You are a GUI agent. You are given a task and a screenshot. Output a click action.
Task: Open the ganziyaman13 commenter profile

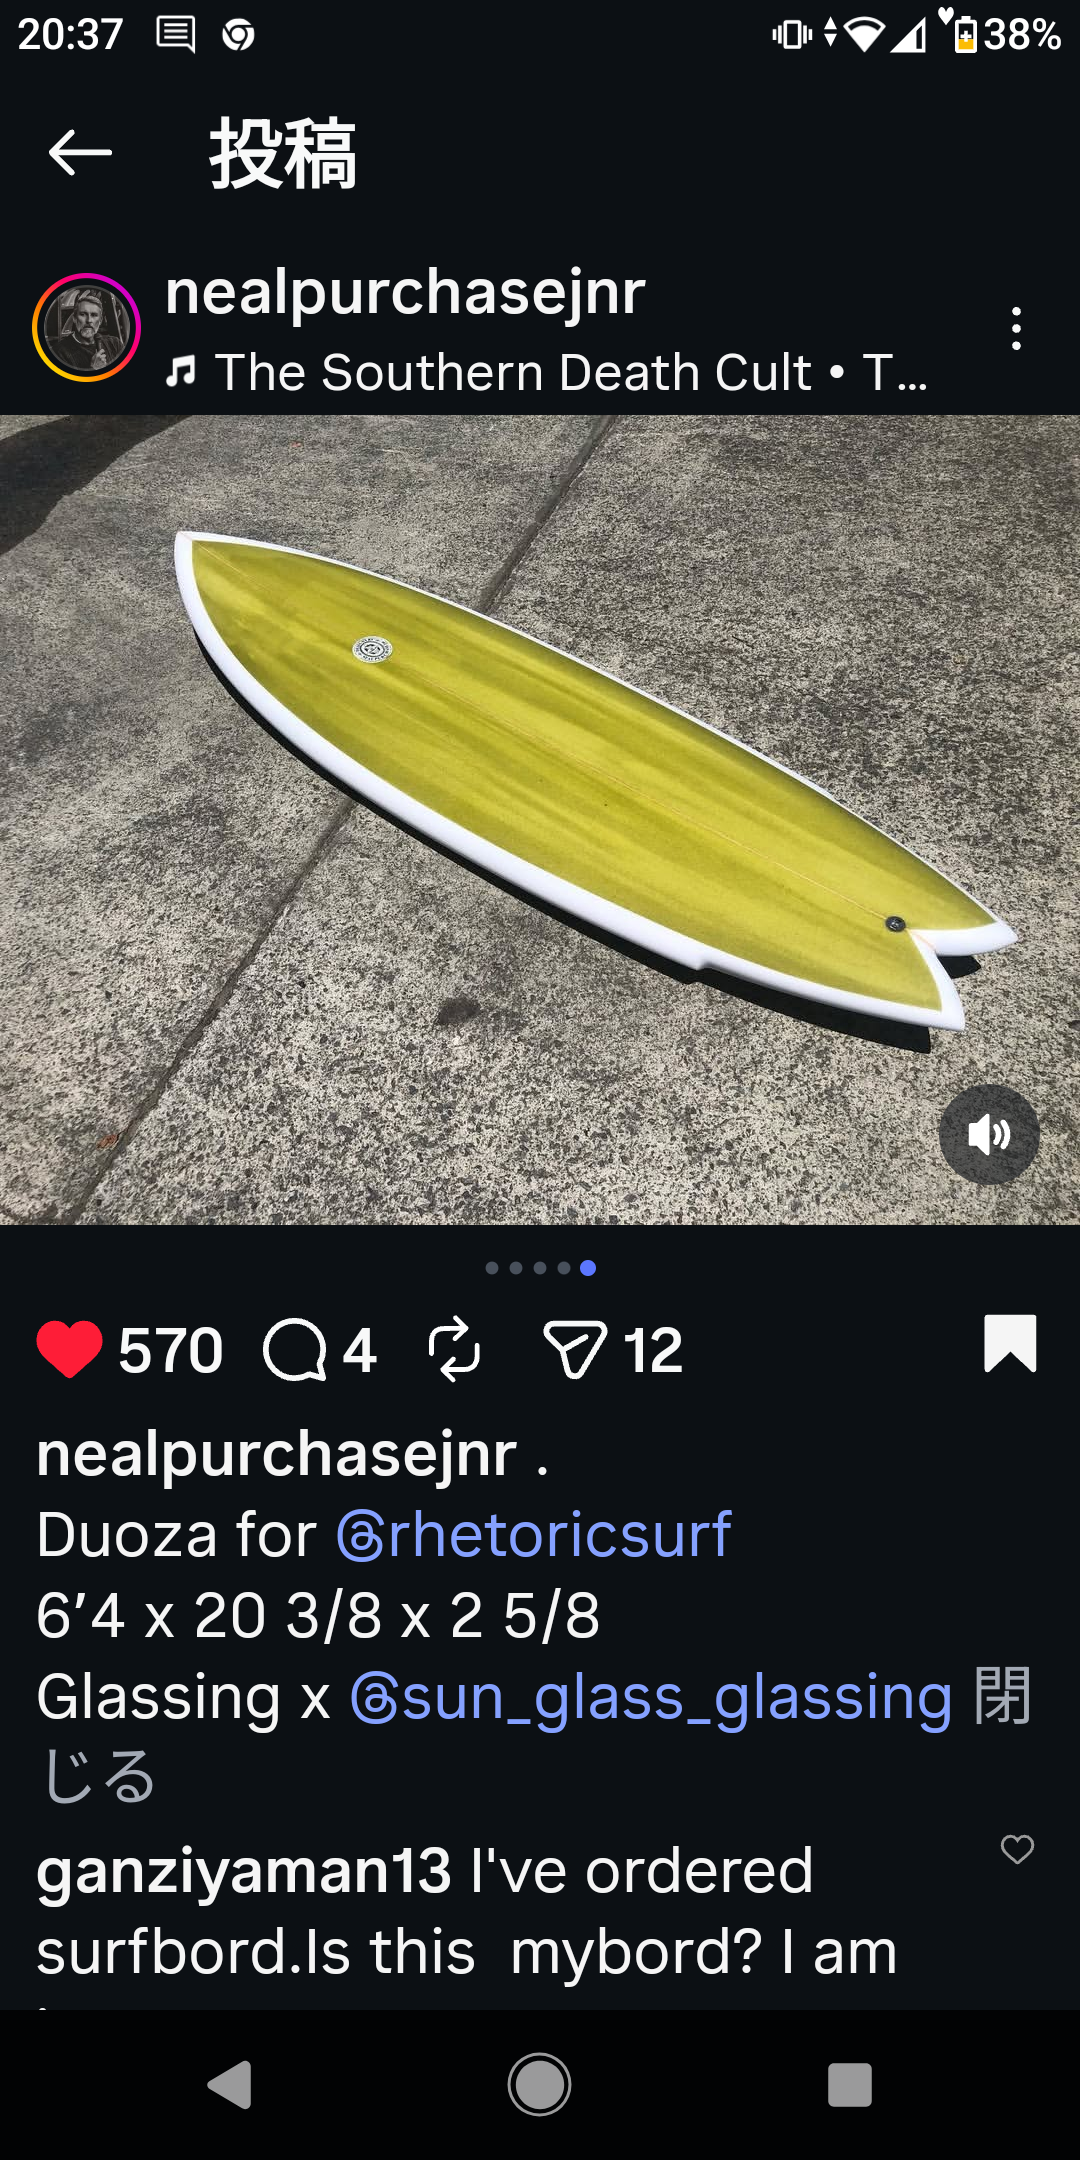pos(244,1870)
